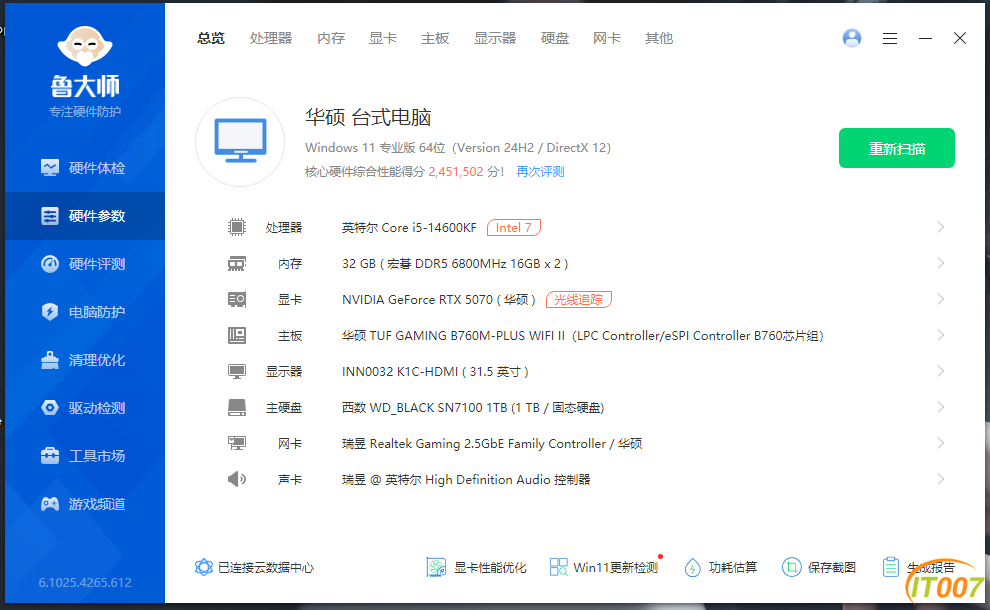Click the 处理器 chip icon
The image size is (990, 610).
point(237,227)
